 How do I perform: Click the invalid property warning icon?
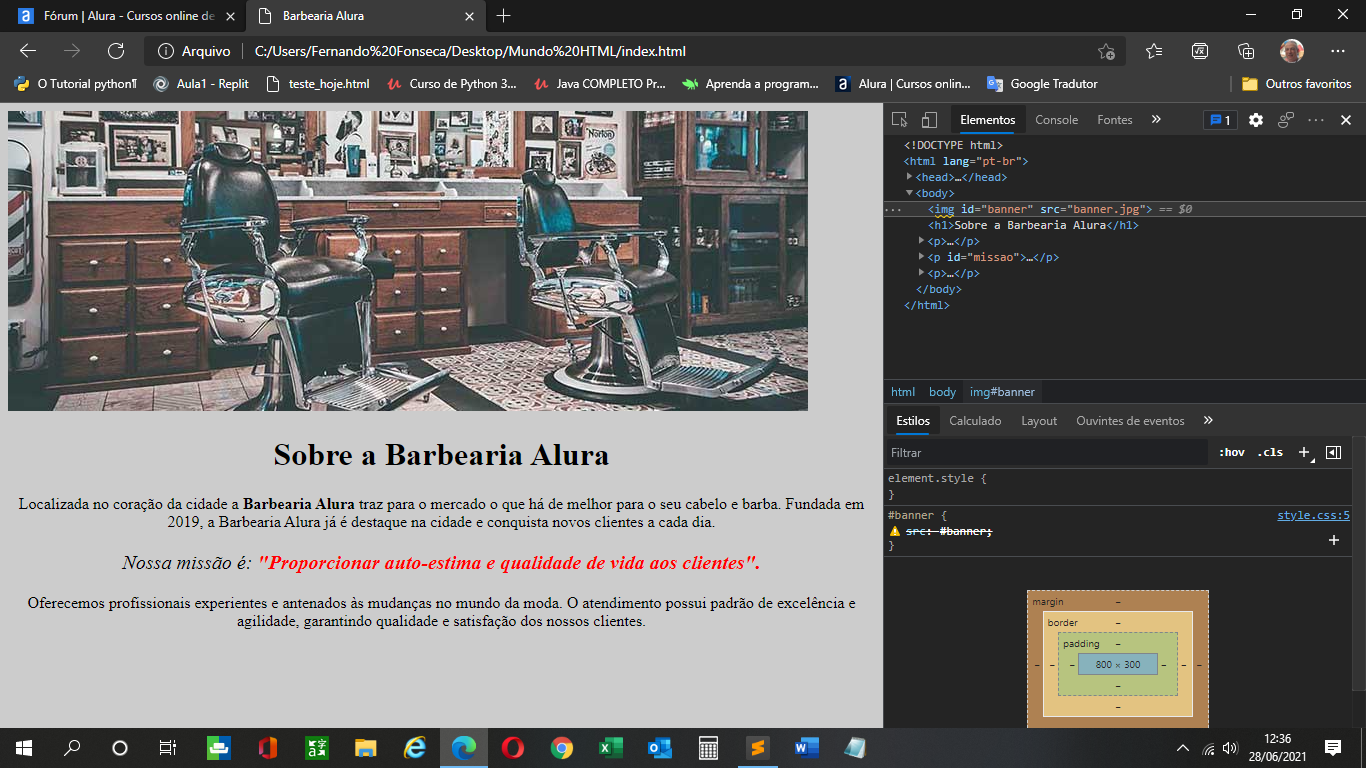[895, 531]
